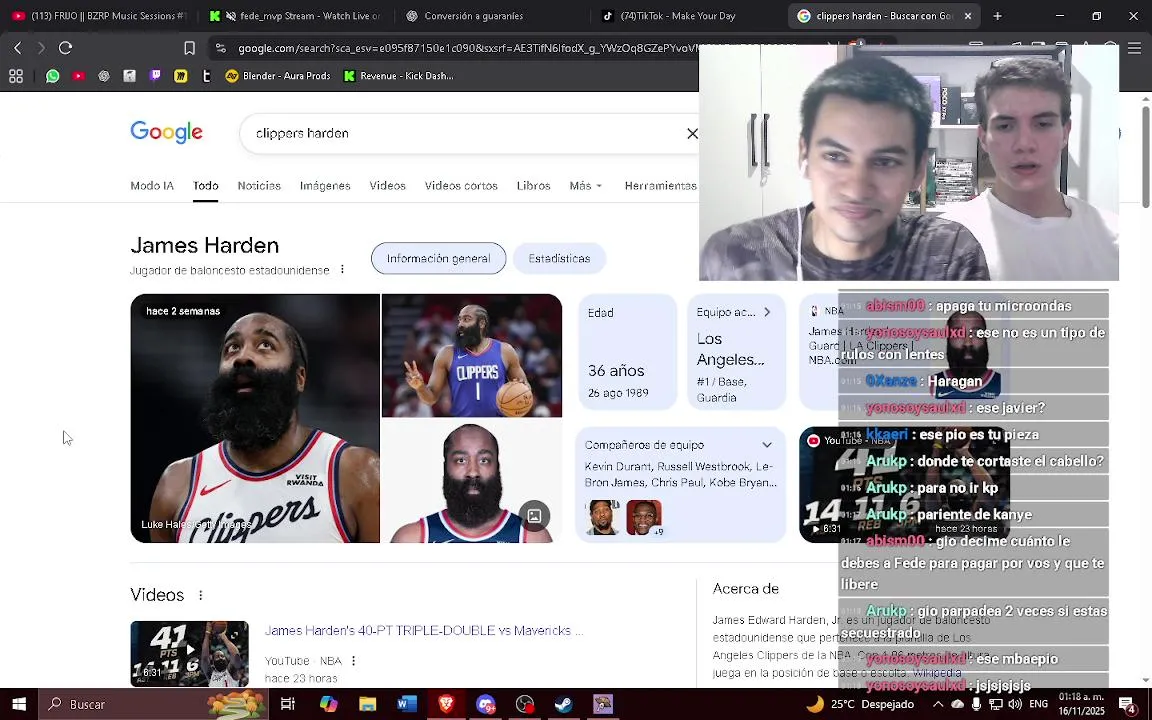Open the Blender - Aura Prods bookmark
This screenshot has width=1152, height=720.
(x=278, y=76)
